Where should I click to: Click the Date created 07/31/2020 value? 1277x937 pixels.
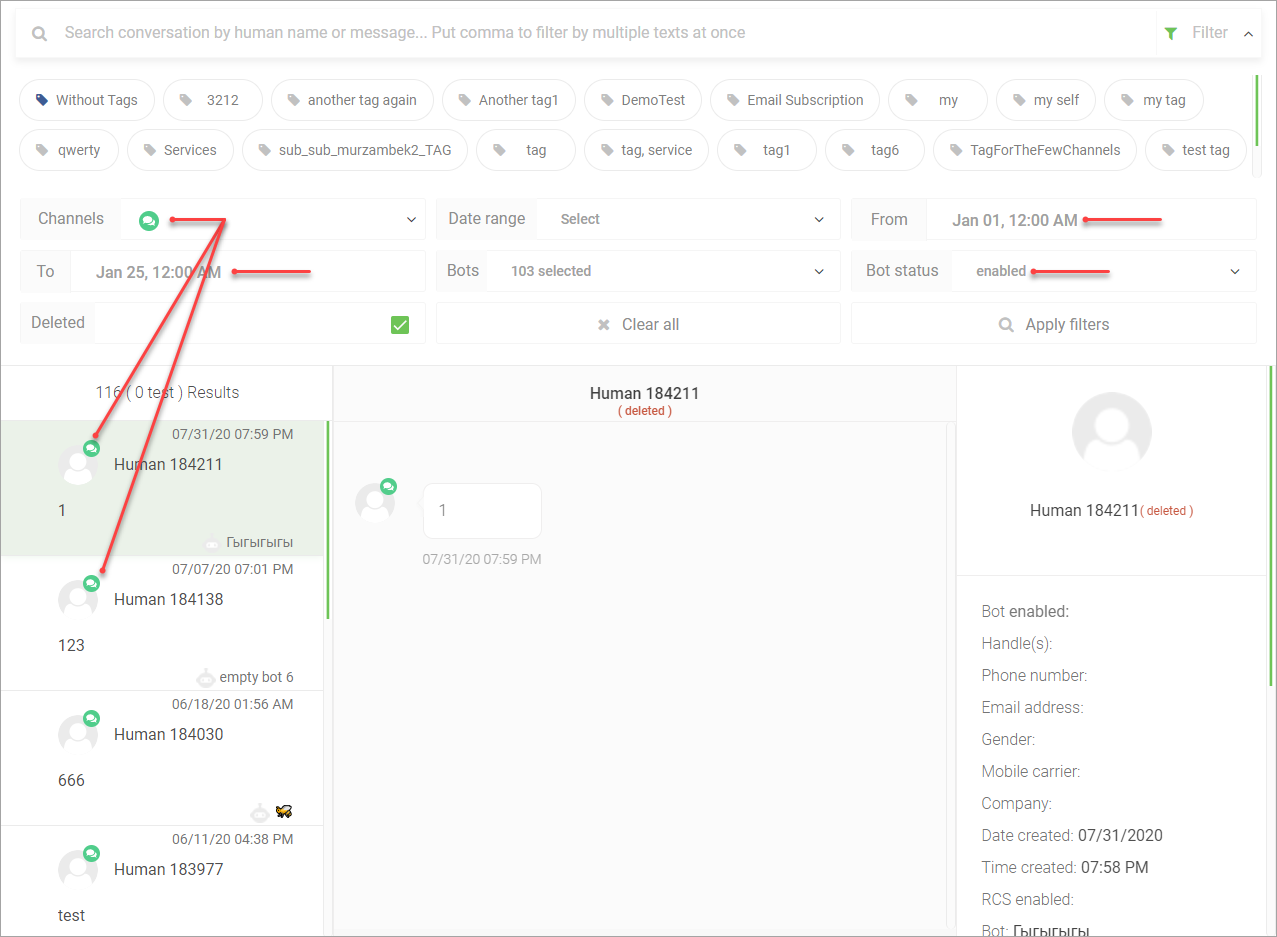pos(1120,835)
